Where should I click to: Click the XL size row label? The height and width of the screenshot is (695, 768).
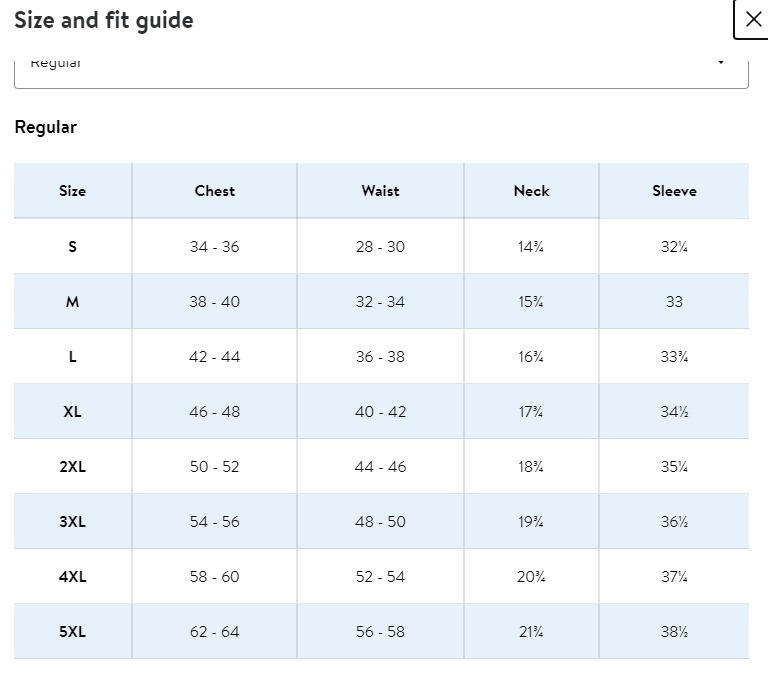click(x=72, y=411)
